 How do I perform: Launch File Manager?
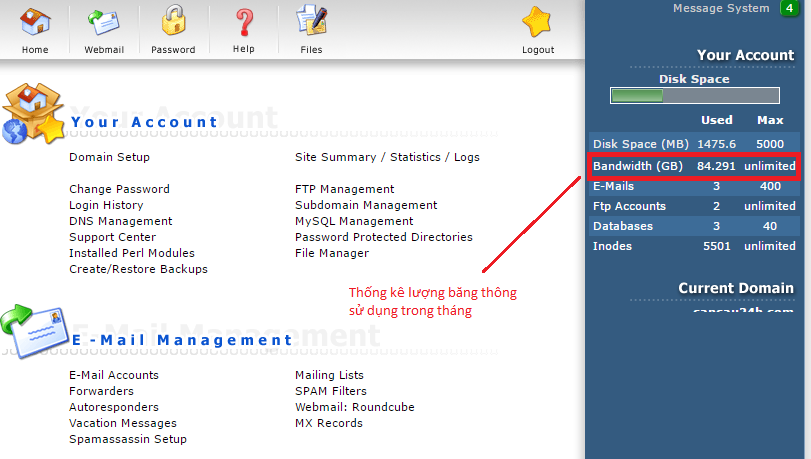(x=332, y=253)
